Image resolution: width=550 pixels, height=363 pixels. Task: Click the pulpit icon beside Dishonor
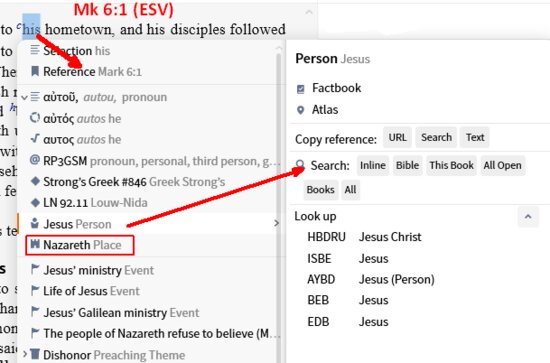pyautogui.click(x=35, y=354)
